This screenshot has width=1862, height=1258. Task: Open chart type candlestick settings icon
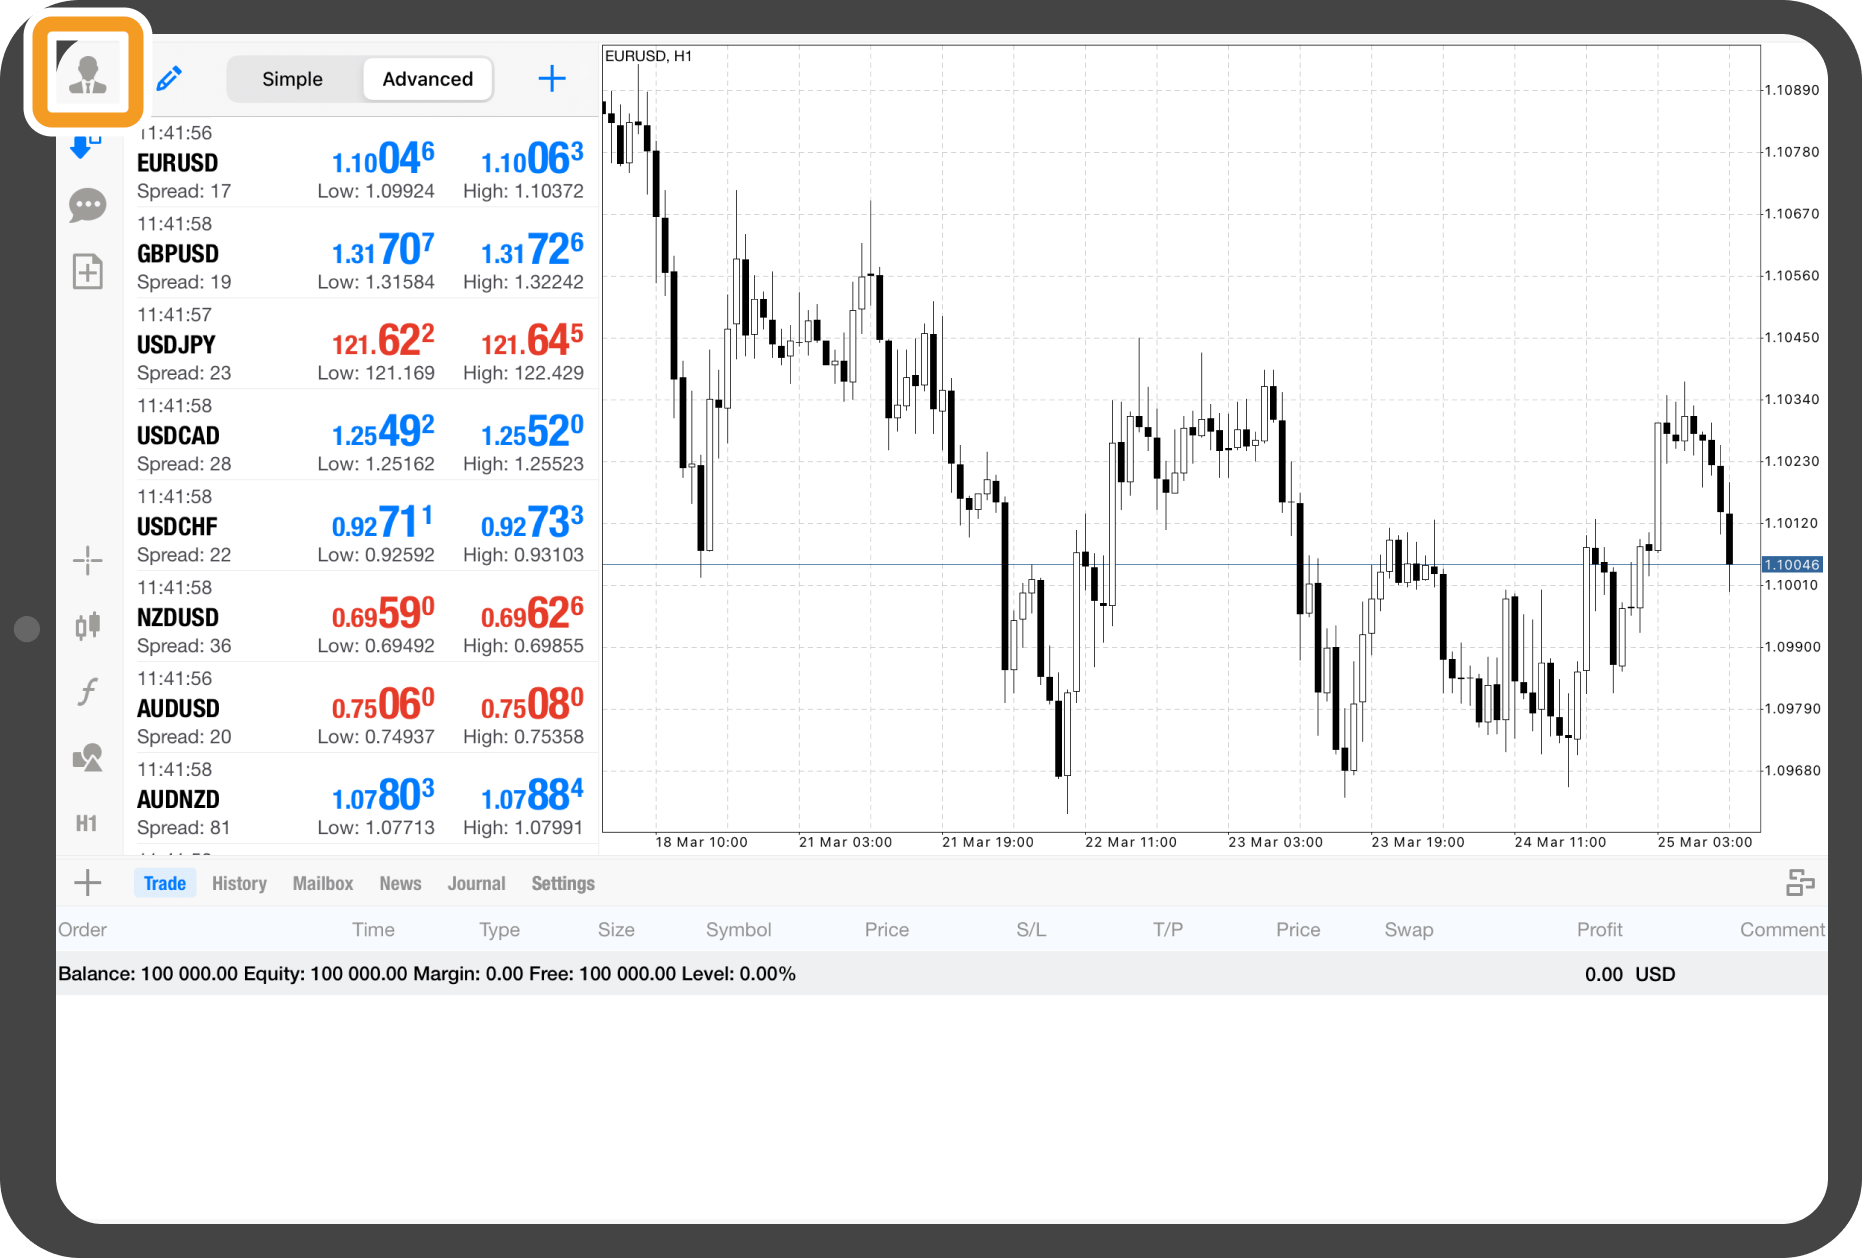[x=88, y=625]
